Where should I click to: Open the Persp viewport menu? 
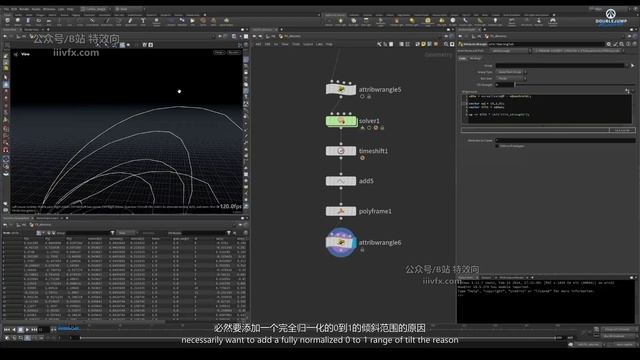(220, 53)
